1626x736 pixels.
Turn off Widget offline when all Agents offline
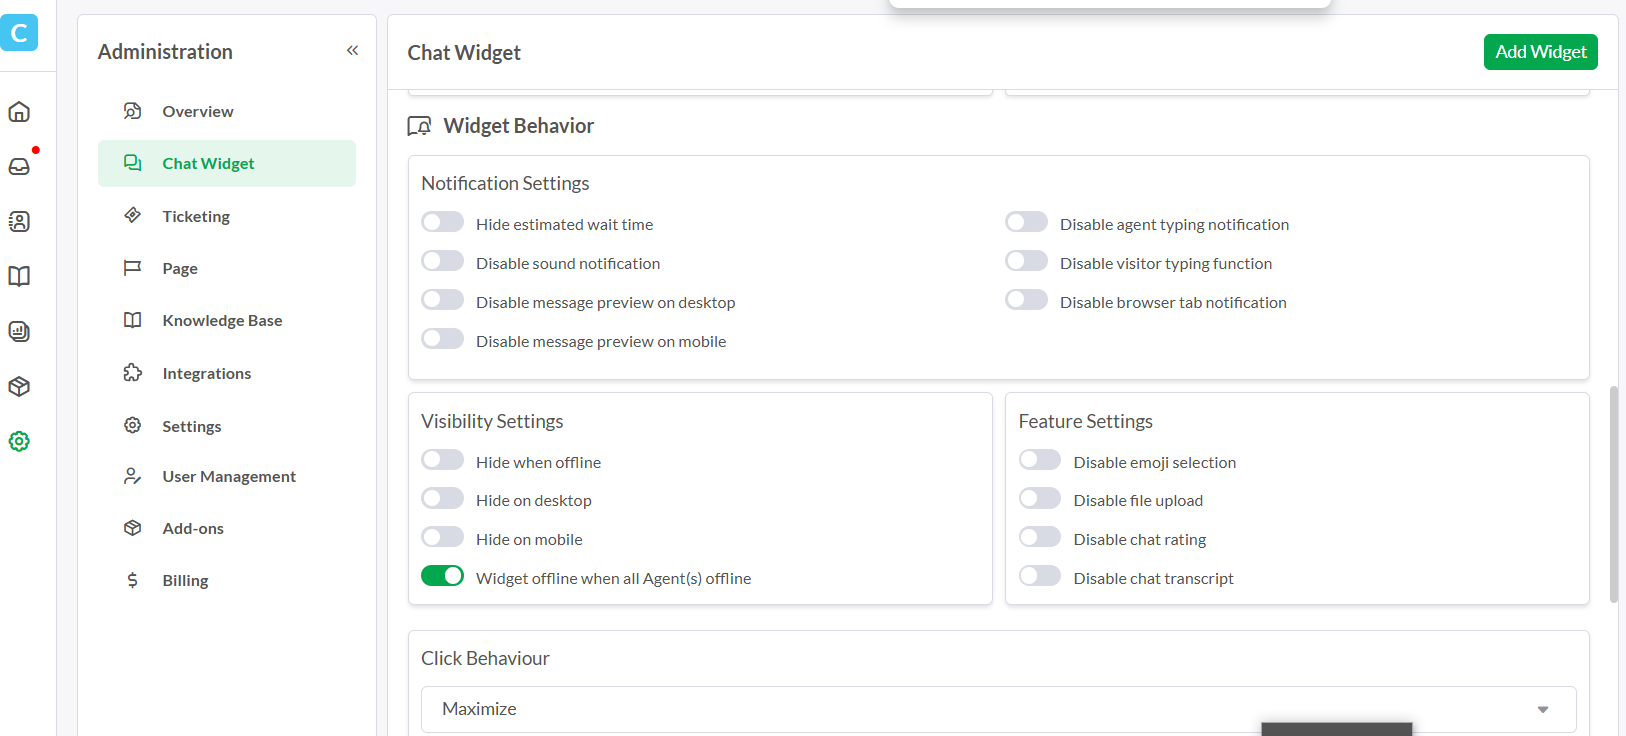[442, 576]
